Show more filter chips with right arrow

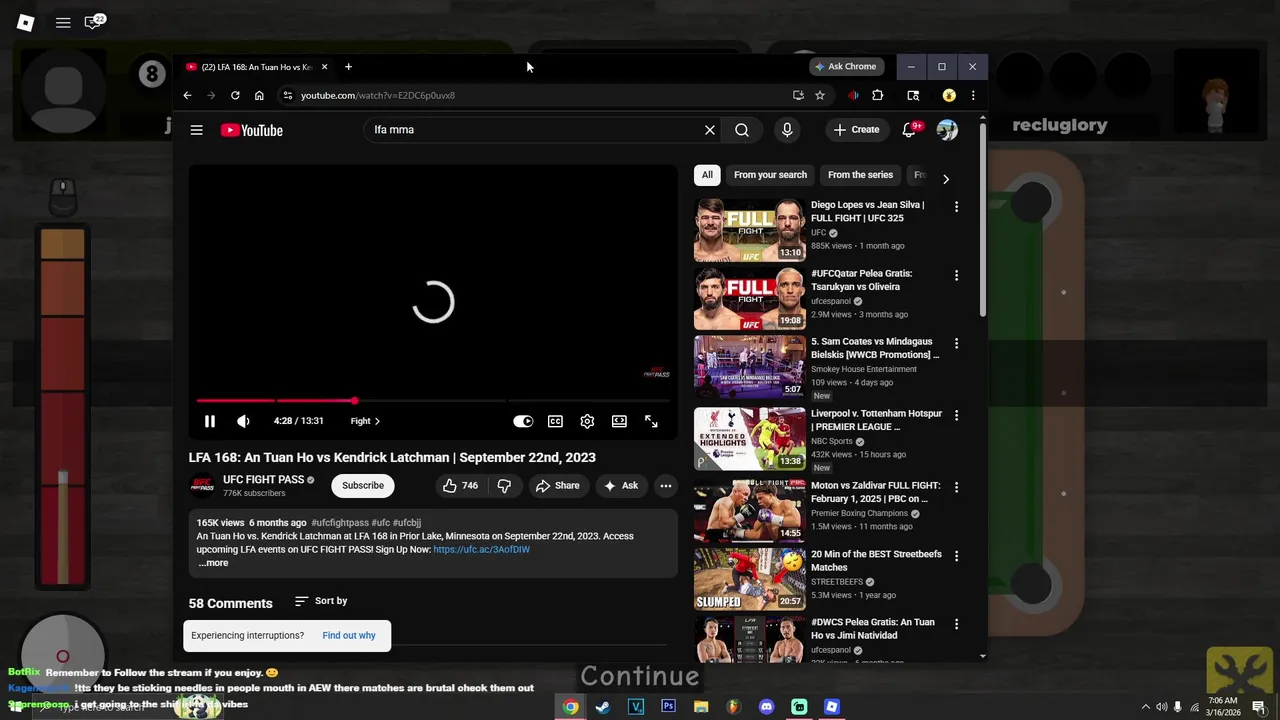click(946, 179)
